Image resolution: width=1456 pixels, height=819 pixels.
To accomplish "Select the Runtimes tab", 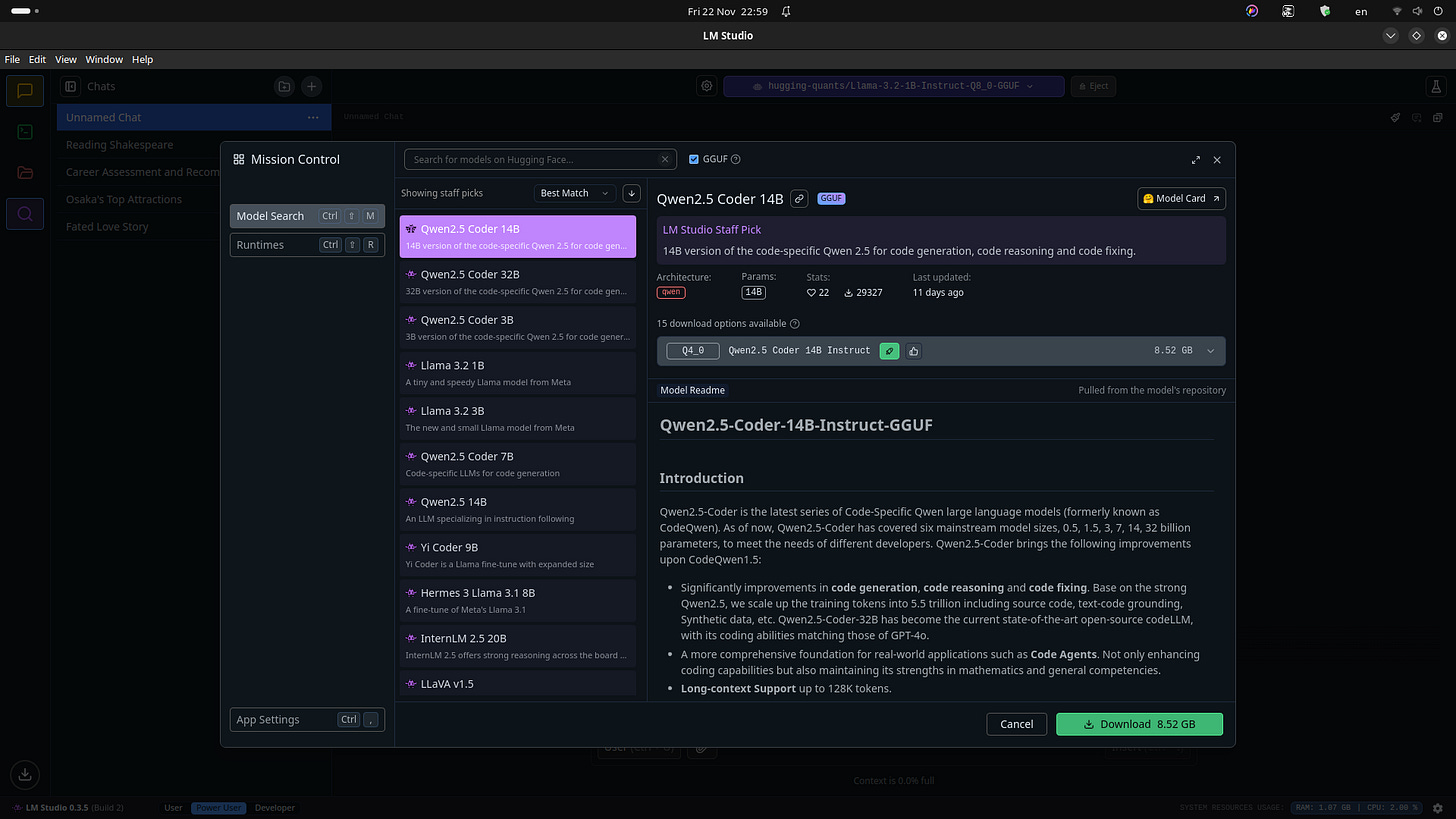I will (x=307, y=245).
